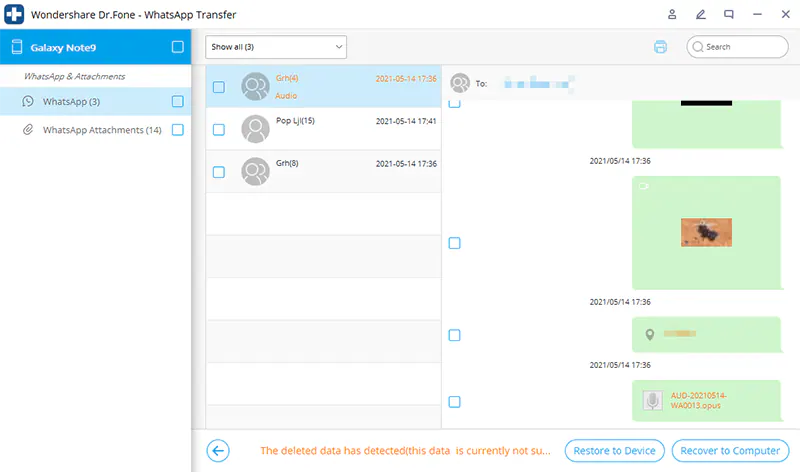Click the deleted data detected notice
The image size is (800, 472).
(x=406, y=451)
